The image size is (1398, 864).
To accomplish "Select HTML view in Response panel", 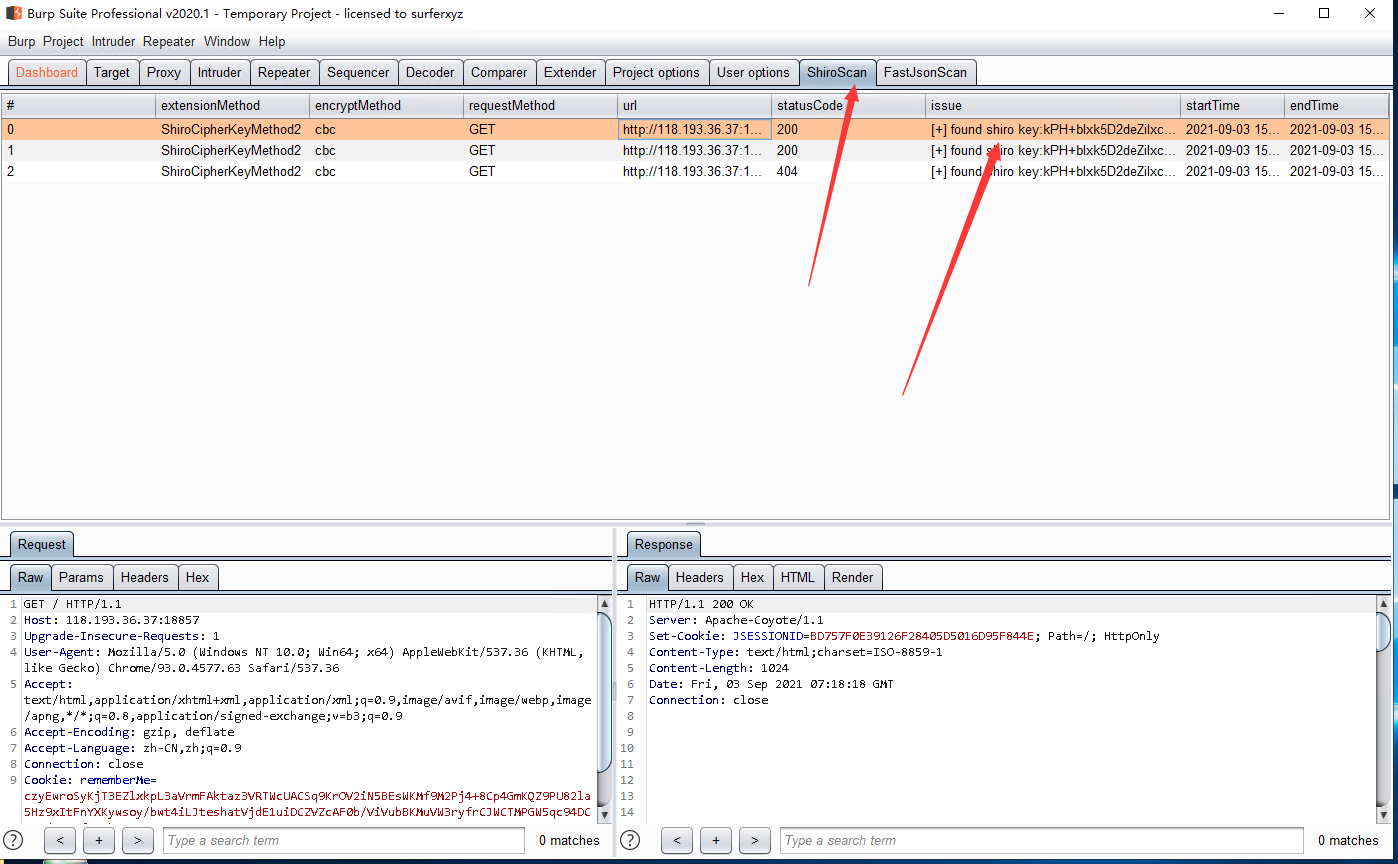I will (798, 577).
